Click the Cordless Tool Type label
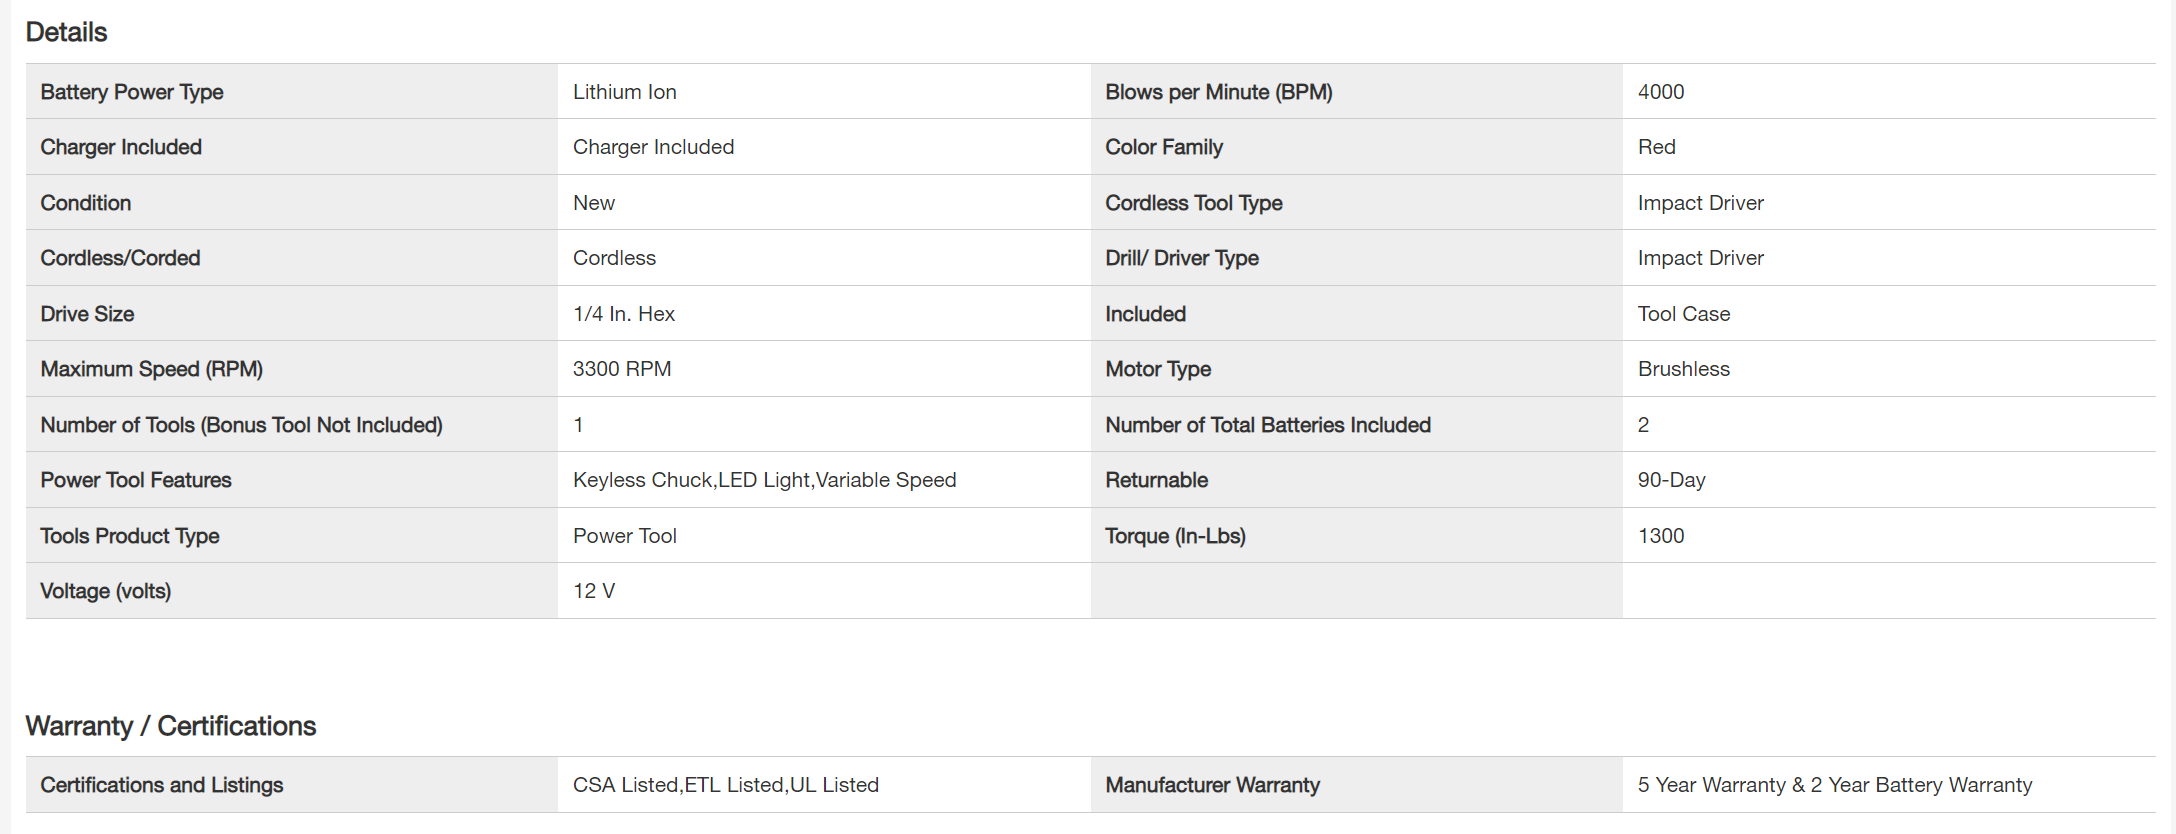The image size is (2176, 834). point(1193,203)
